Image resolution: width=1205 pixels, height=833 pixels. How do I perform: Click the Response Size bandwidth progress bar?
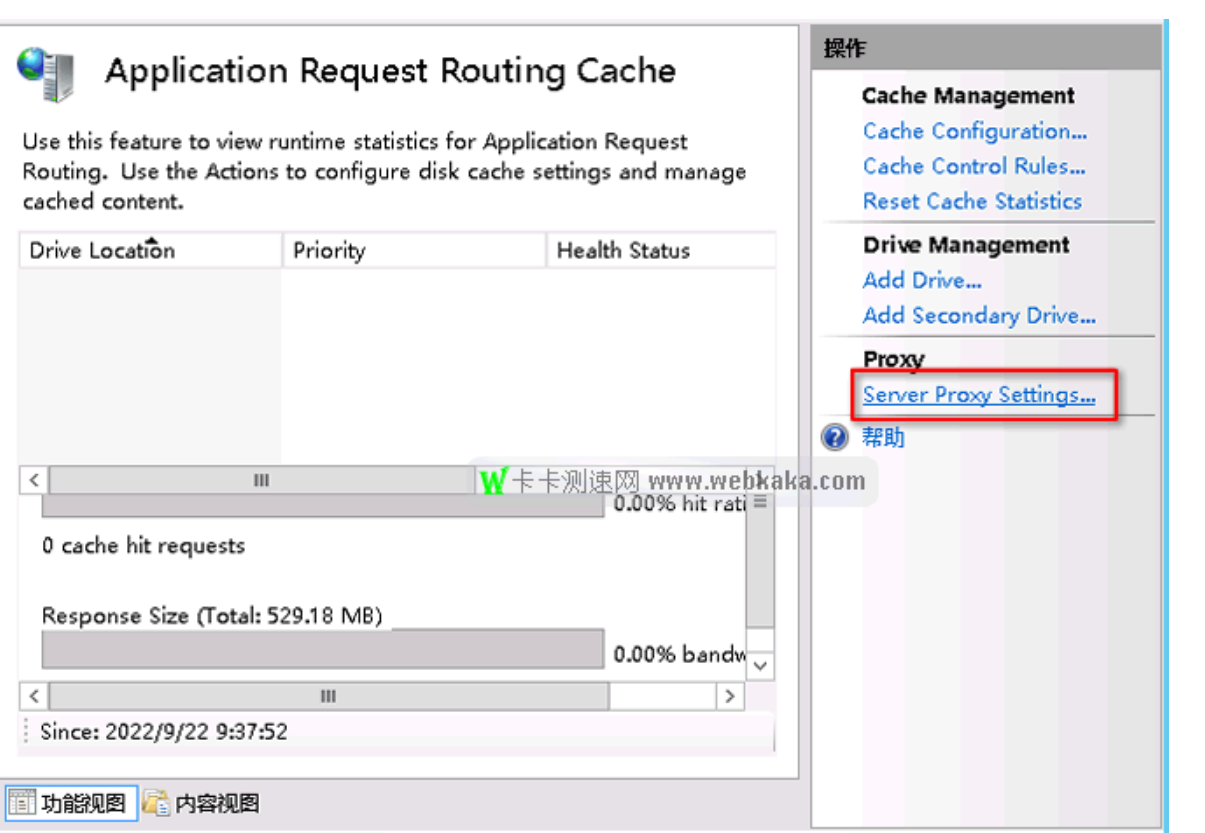[x=322, y=649]
